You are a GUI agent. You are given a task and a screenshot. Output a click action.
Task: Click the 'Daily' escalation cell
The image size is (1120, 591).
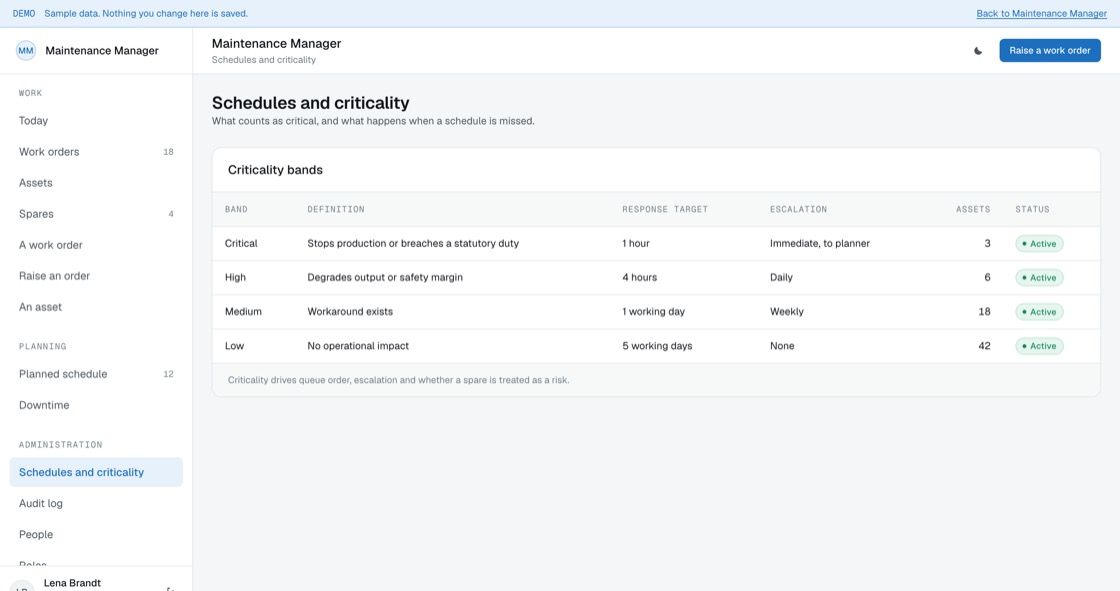pos(781,277)
